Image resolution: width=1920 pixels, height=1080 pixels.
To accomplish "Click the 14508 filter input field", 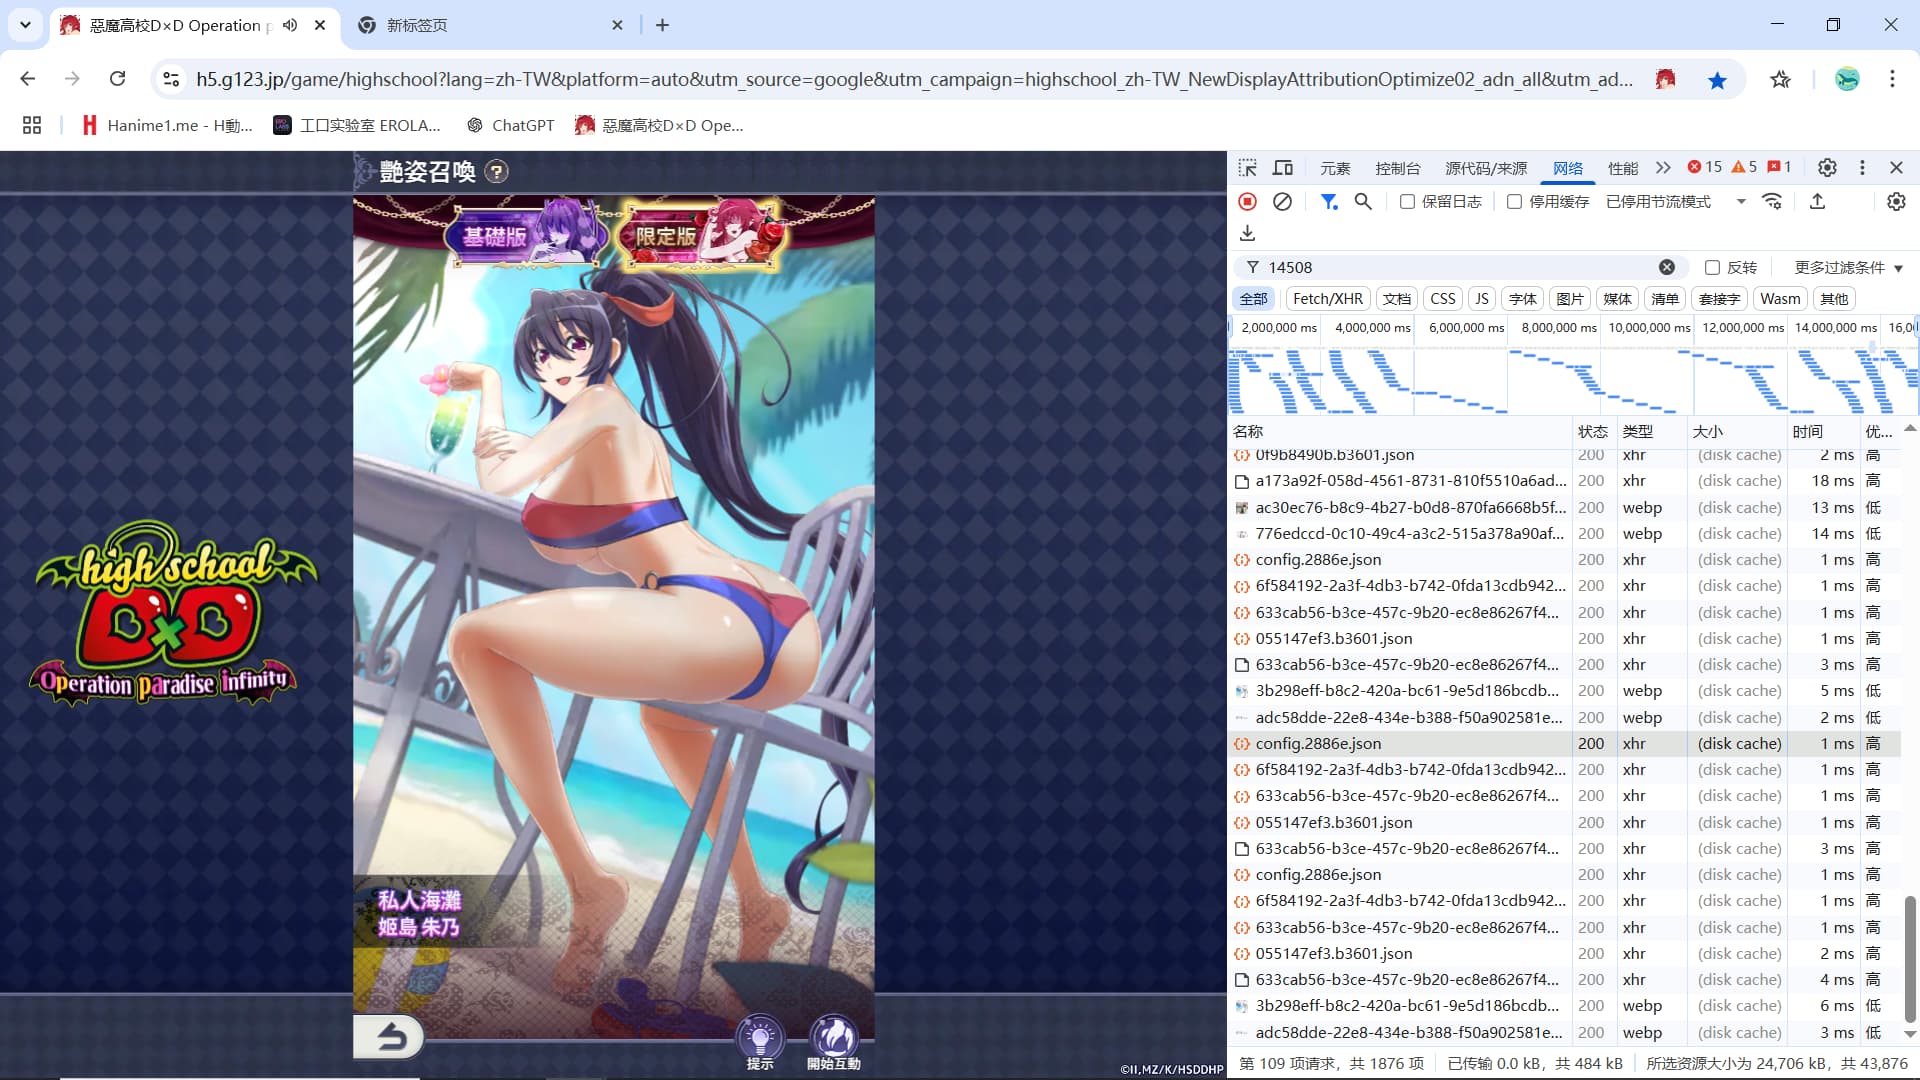I will 1460,267.
